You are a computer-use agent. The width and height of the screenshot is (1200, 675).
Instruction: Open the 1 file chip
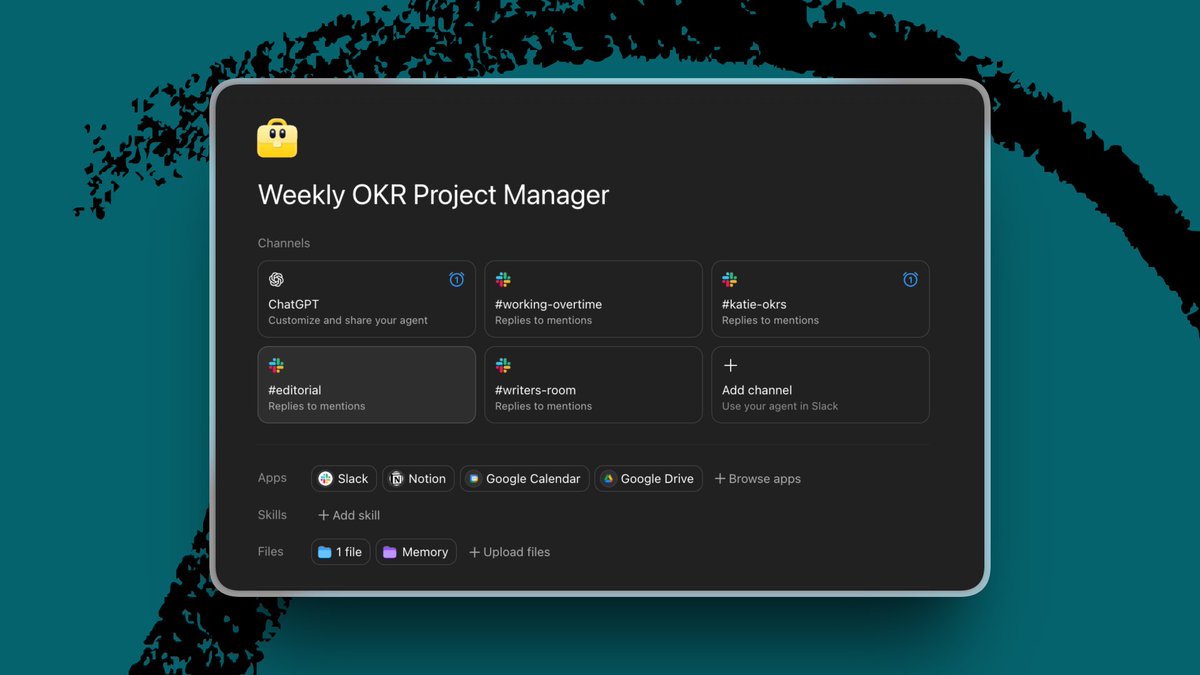pos(341,552)
